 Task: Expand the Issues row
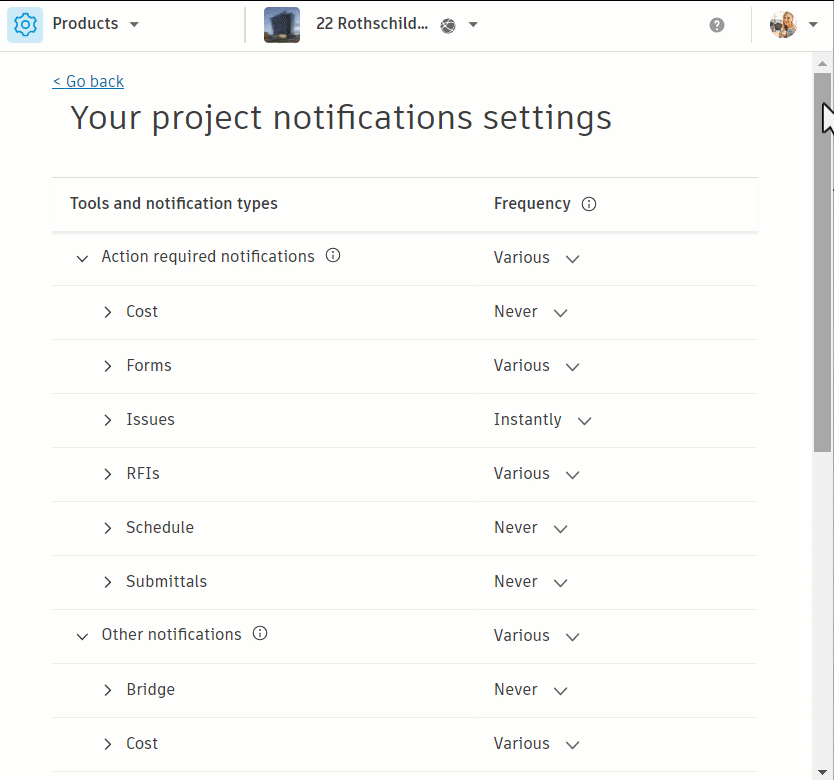click(108, 420)
